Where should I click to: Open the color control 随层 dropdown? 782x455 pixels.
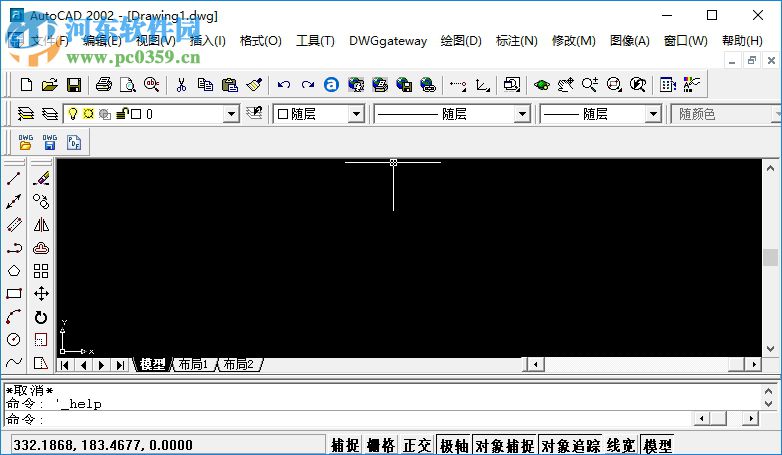pos(356,114)
